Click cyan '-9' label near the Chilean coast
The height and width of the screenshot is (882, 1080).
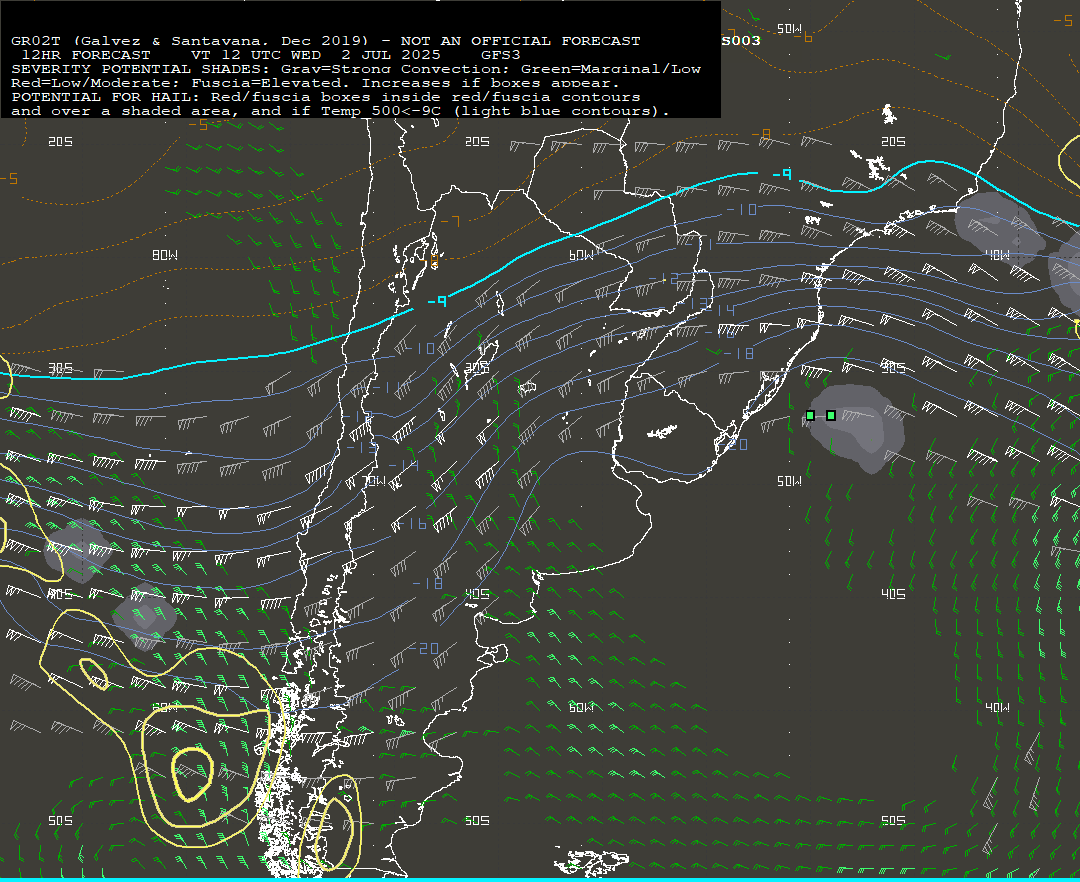click(x=437, y=301)
